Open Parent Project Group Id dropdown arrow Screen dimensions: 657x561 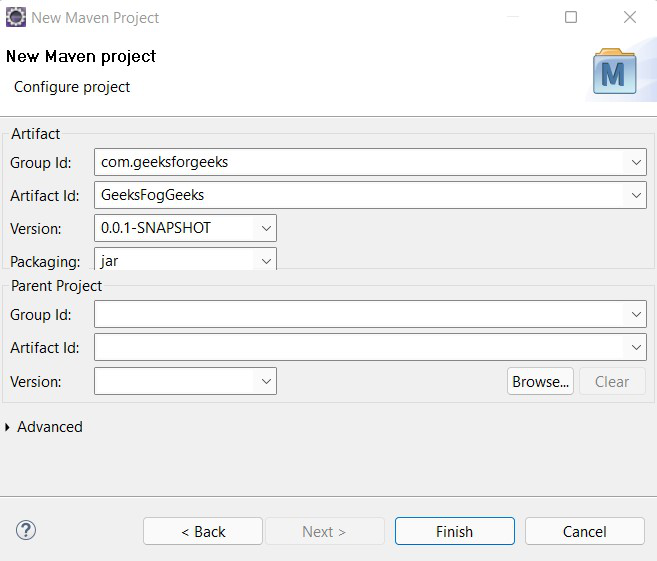(636, 314)
